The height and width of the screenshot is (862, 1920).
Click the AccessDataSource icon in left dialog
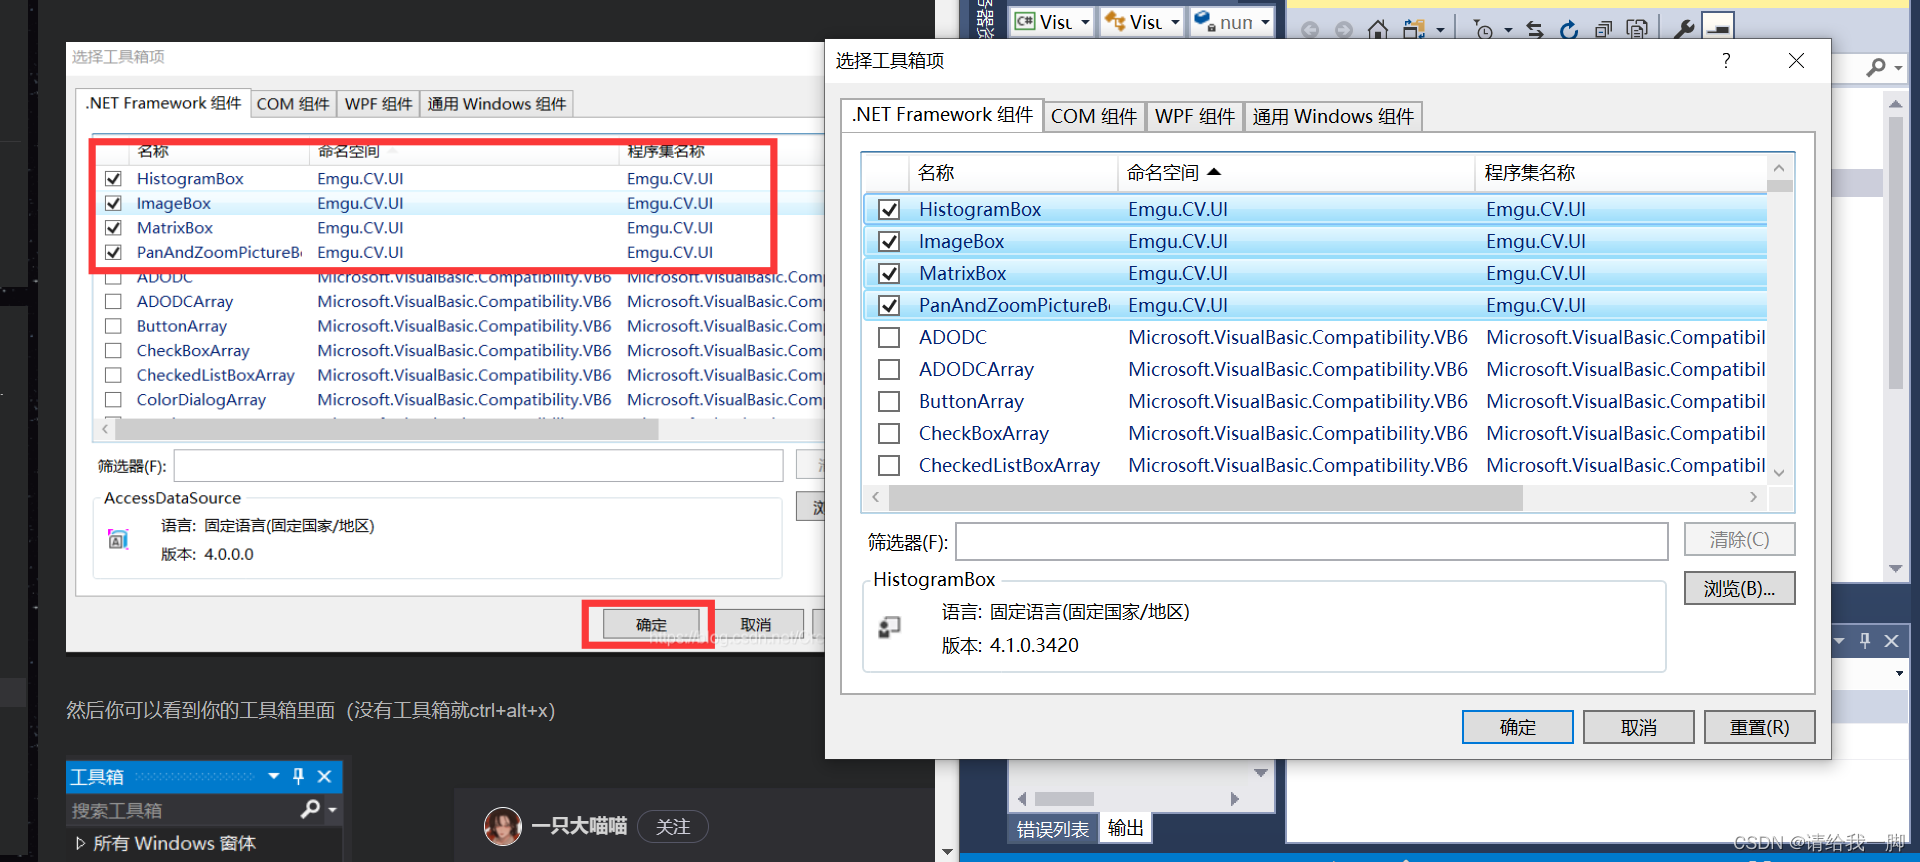coord(118,539)
